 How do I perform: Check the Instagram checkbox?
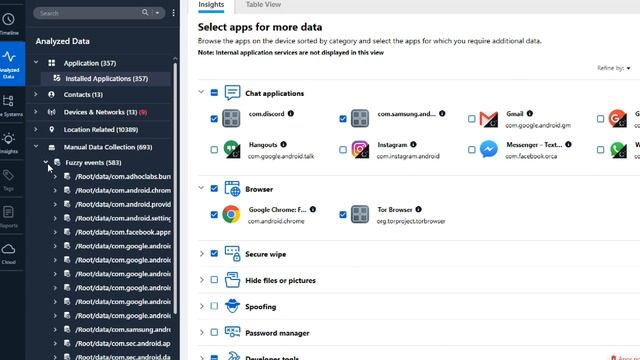(343, 150)
